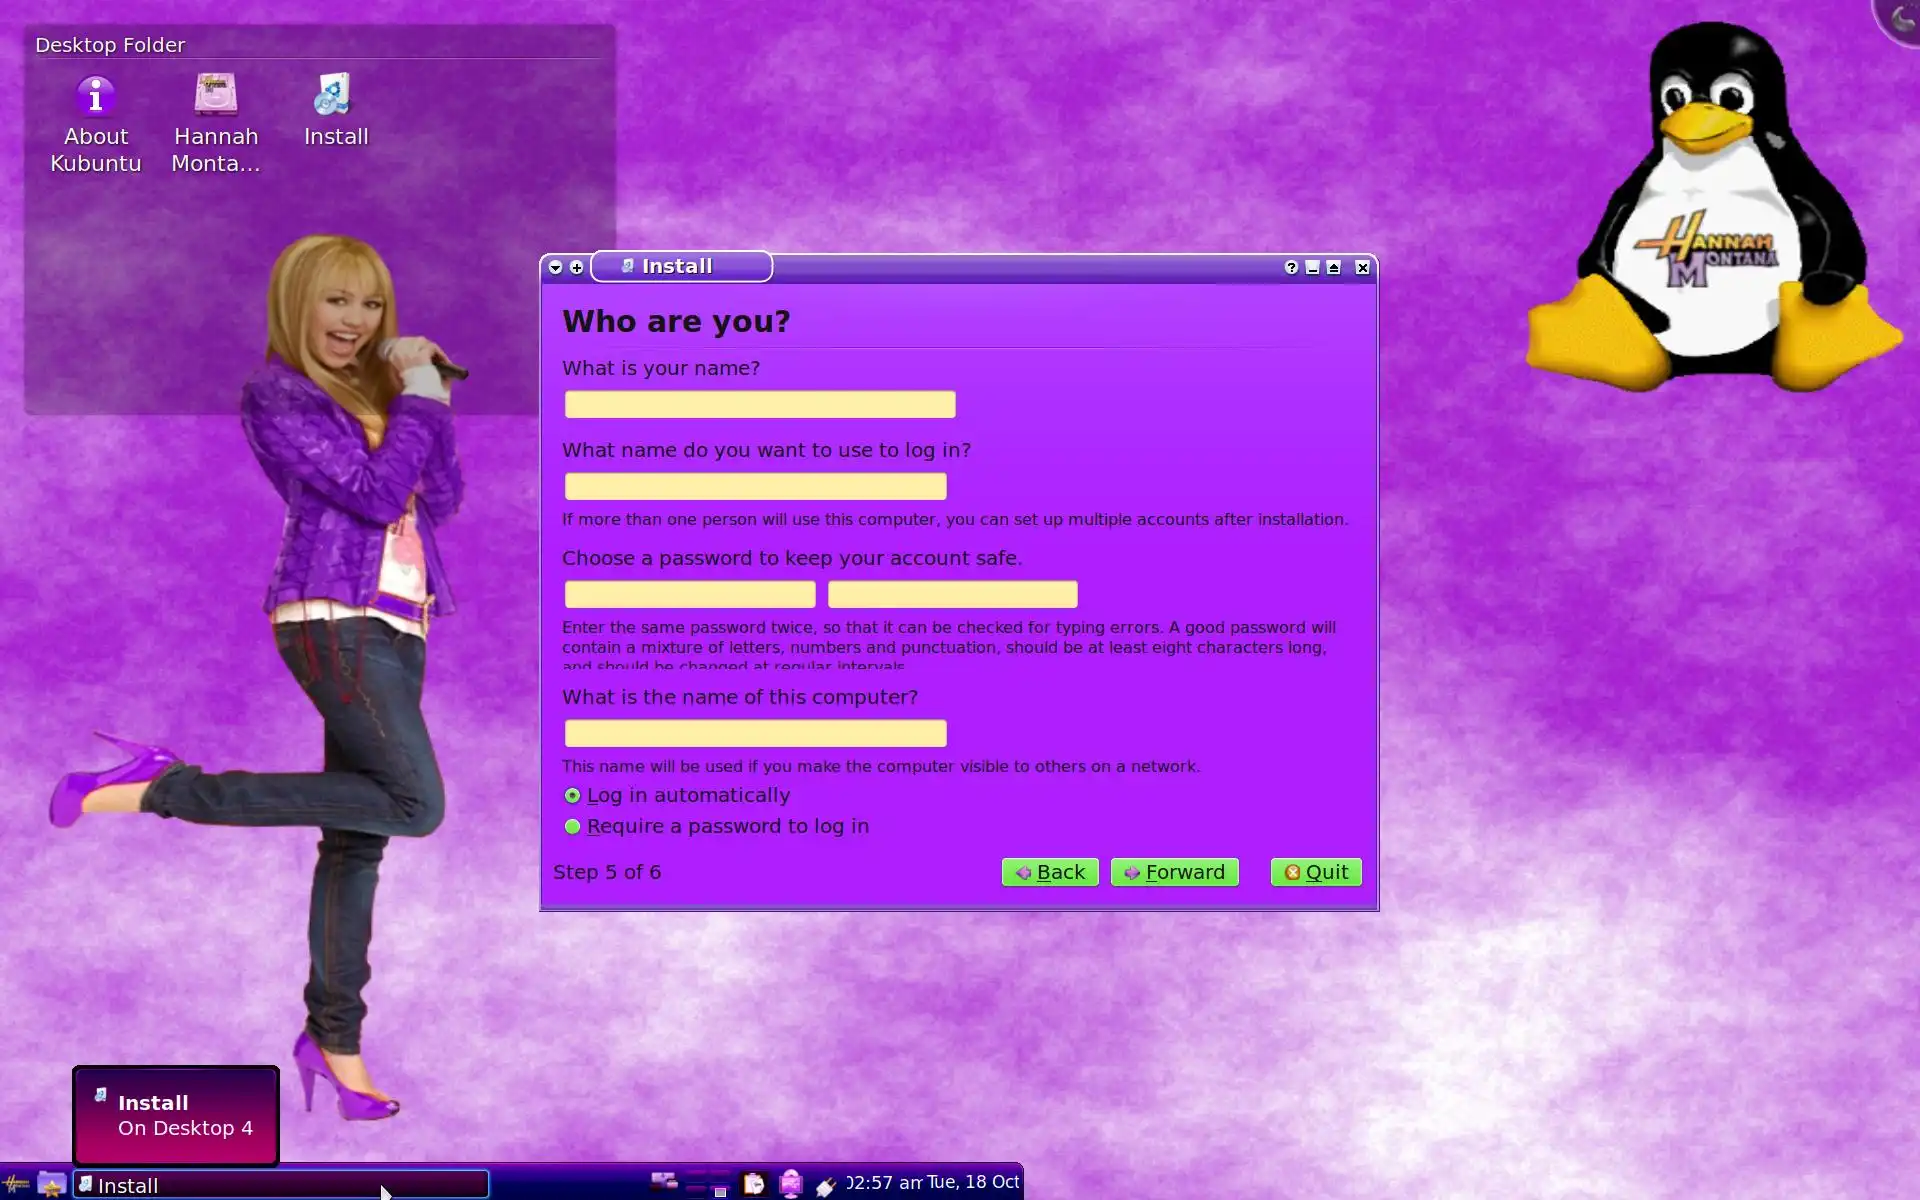Click the device notifier plug icon
1920x1200 pixels.
[825, 1186]
